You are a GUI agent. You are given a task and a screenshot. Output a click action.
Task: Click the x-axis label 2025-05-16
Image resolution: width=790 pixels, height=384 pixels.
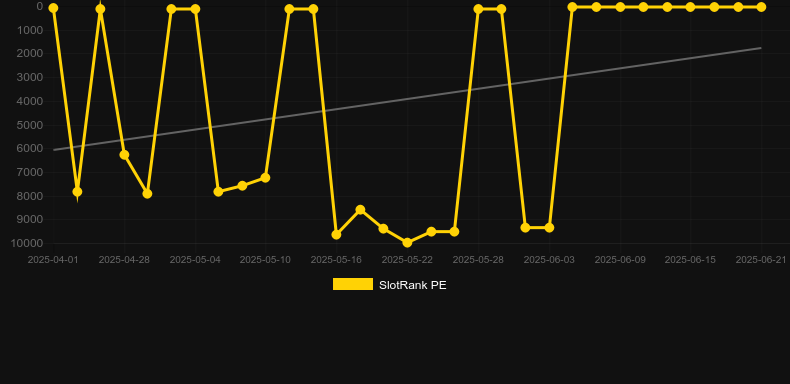tap(336, 260)
